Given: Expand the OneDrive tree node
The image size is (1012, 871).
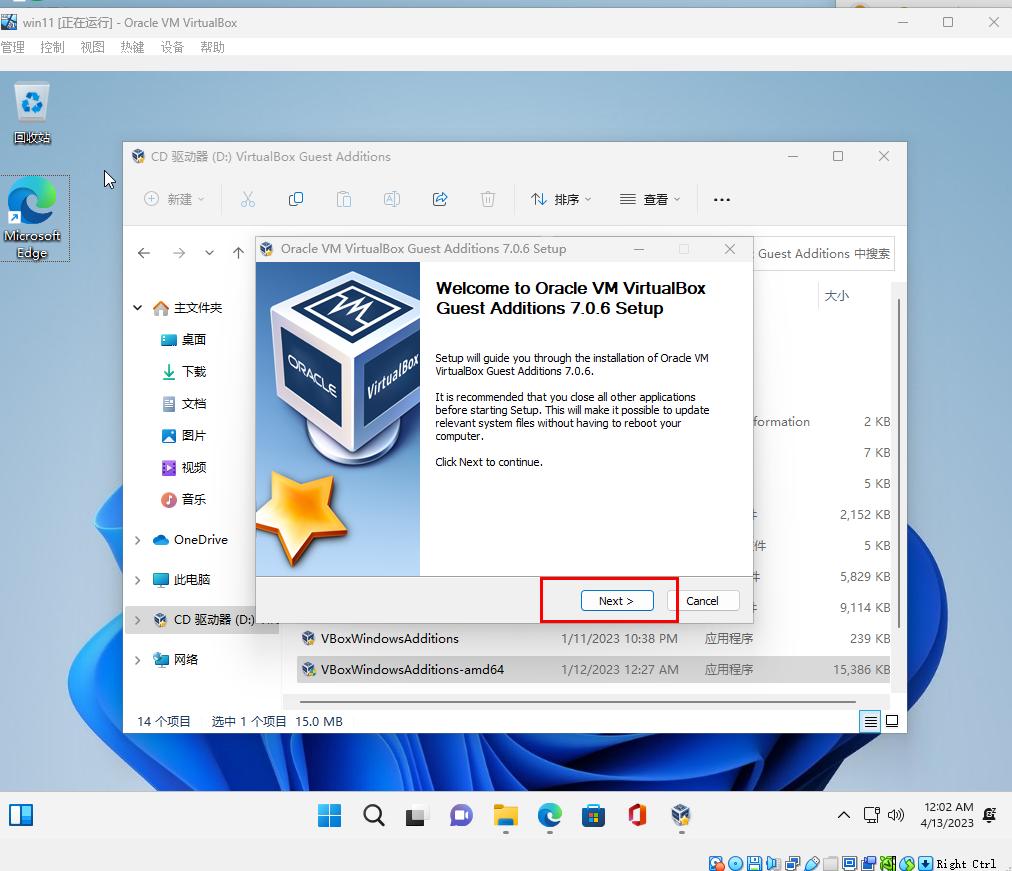Looking at the screenshot, I should (x=138, y=540).
